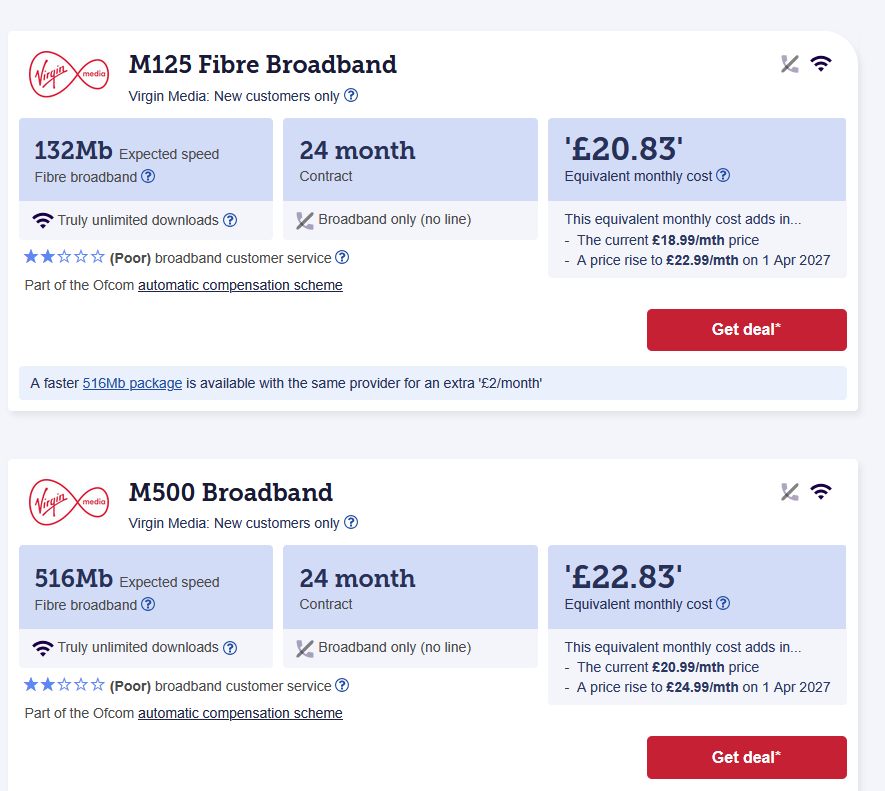Open help for £22.83 equivalent monthly cost
Viewport: 885px width, 791px height.
(x=723, y=604)
